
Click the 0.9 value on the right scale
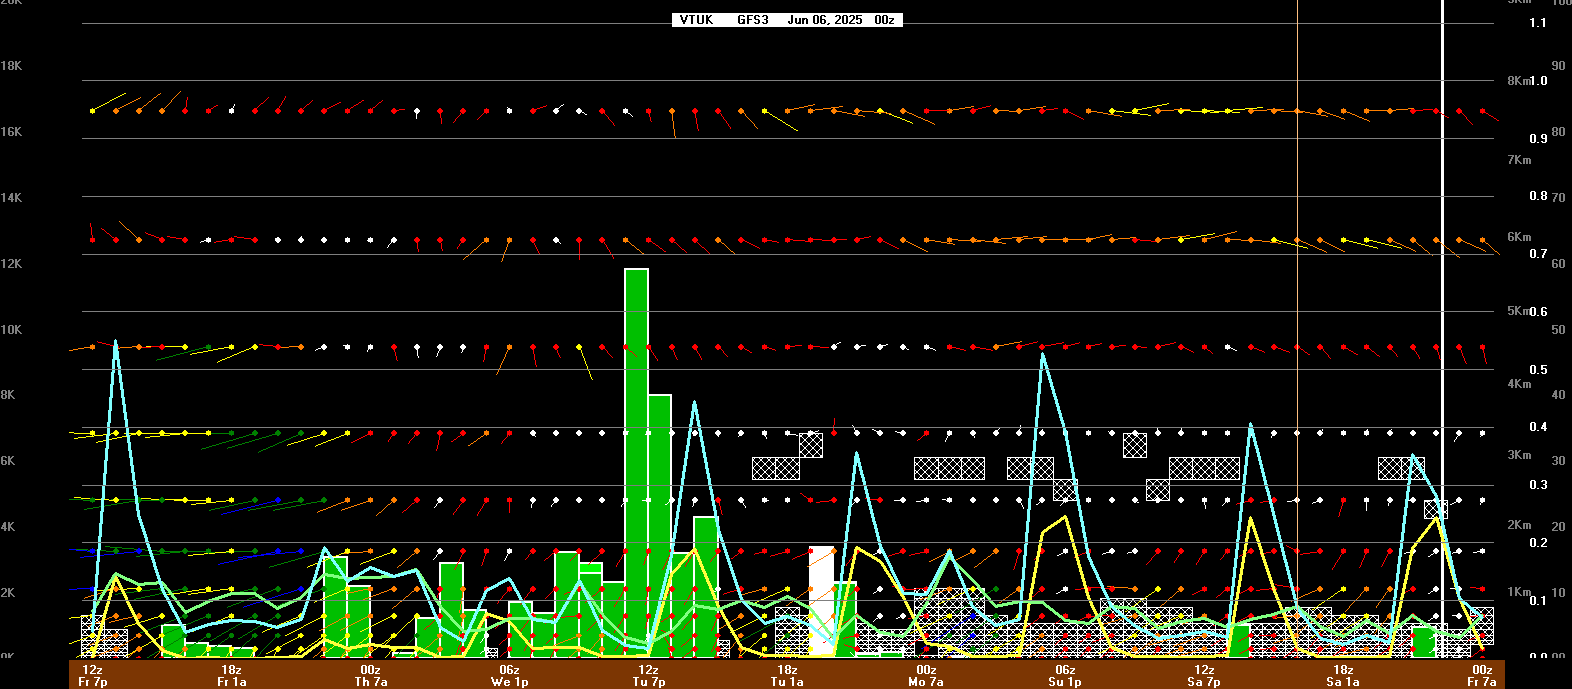1538,139
